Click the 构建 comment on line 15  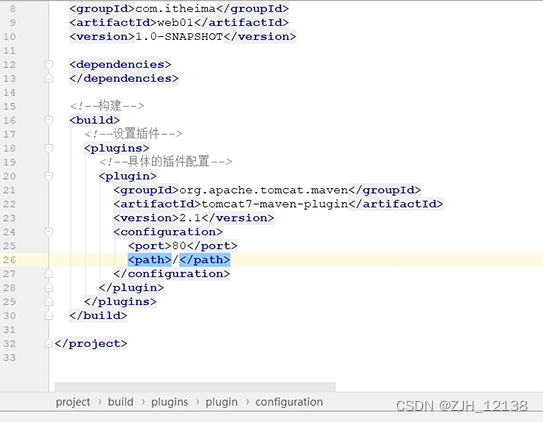pyautogui.click(x=107, y=106)
